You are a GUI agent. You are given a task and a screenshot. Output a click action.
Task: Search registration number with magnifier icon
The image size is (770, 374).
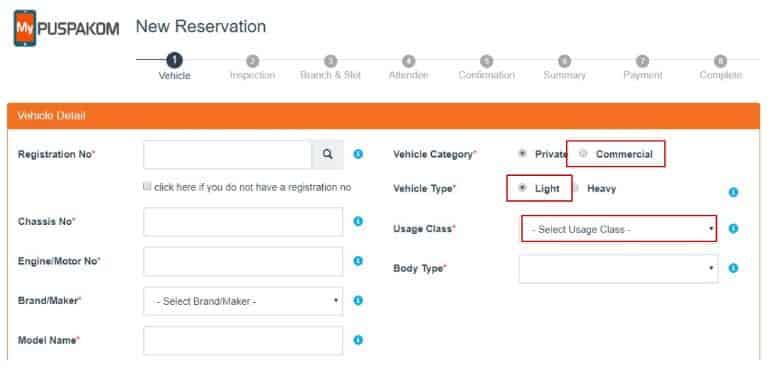328,154
